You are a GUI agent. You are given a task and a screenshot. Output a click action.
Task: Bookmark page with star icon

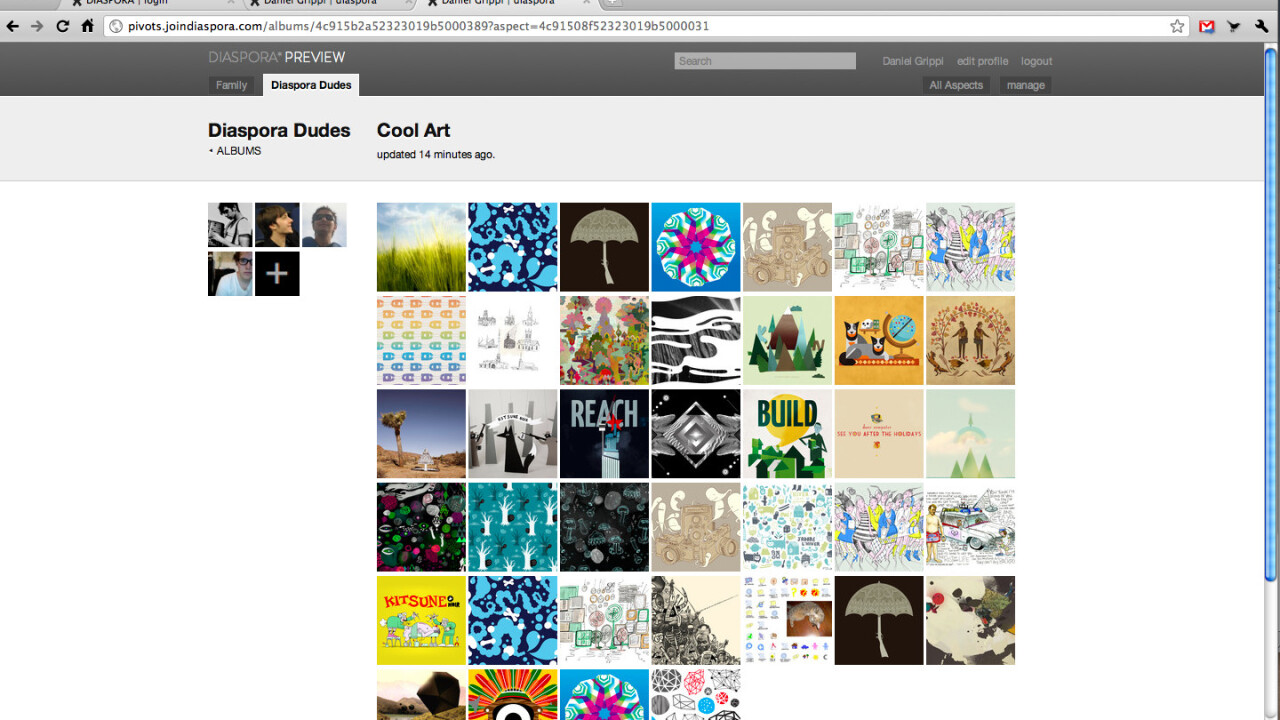coord(1177,26)
